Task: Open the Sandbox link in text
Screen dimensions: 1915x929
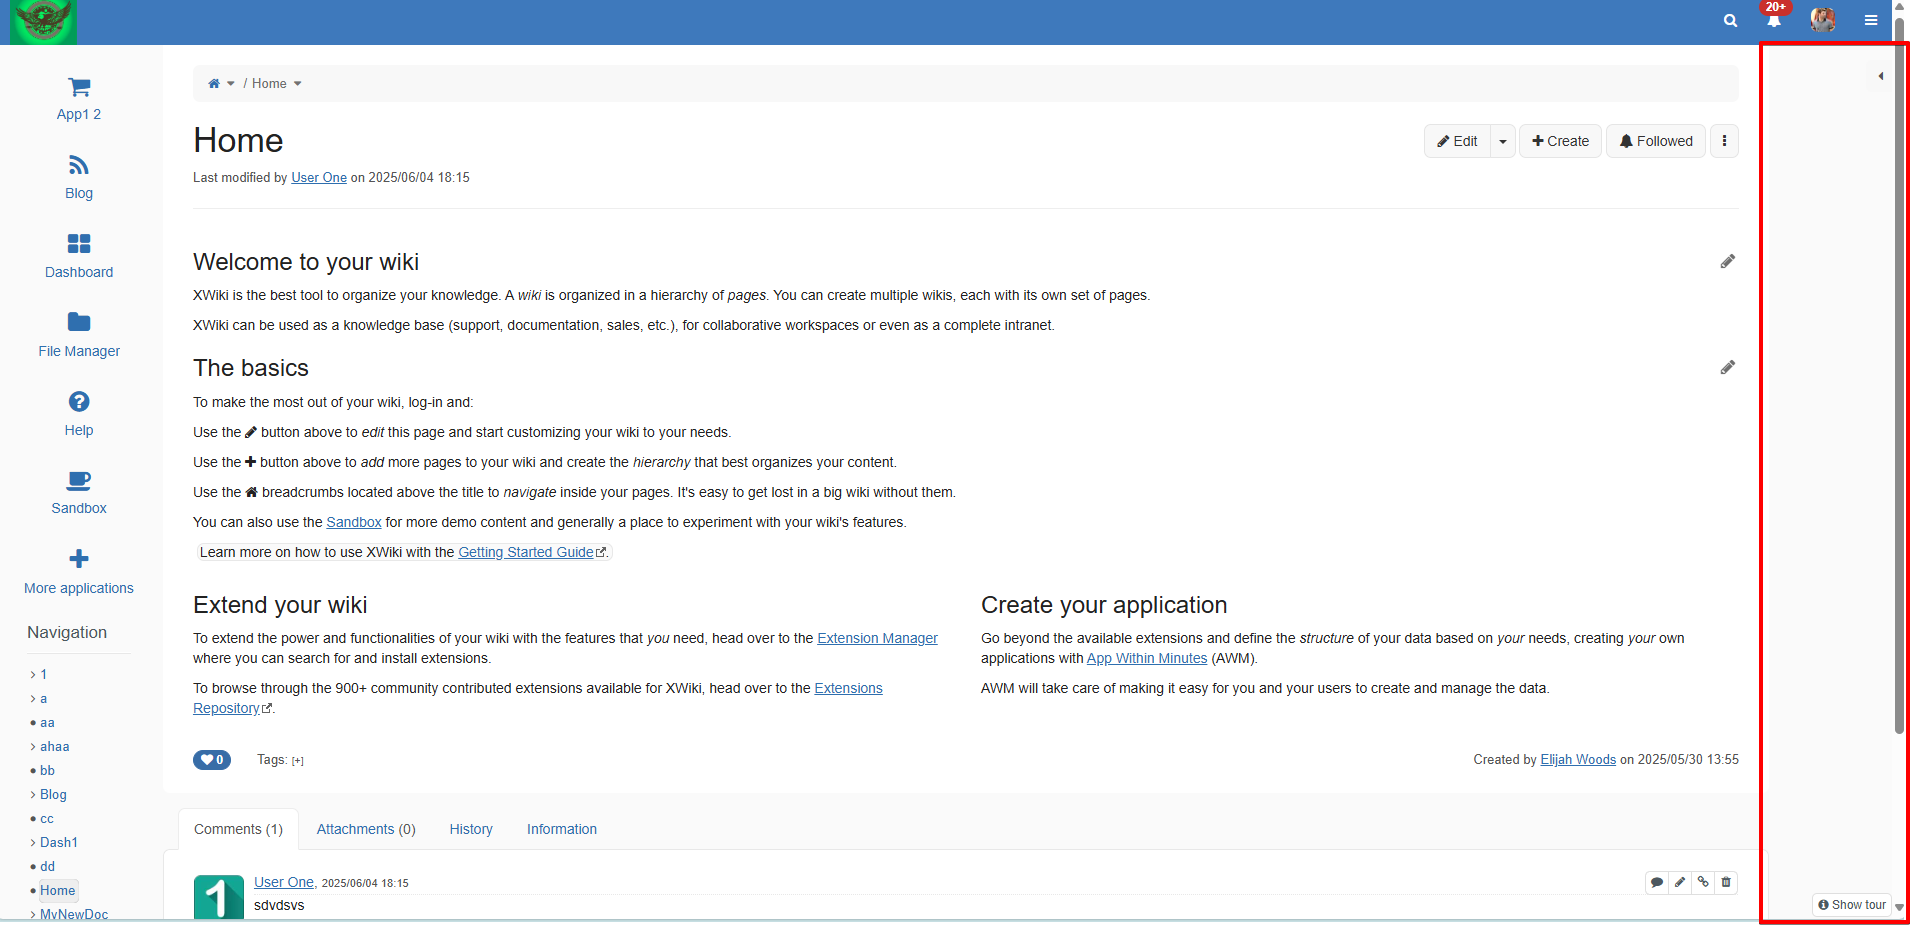Action: (354, 522)
